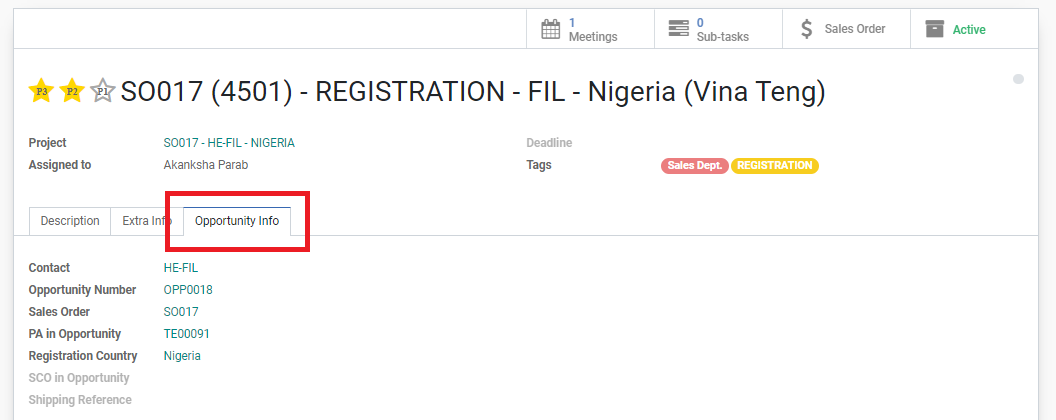Click the Akanksha Parab assignee field
The width and height of the screenshot is (1056, 420).
pyautogui.click(x=206, y=165)
